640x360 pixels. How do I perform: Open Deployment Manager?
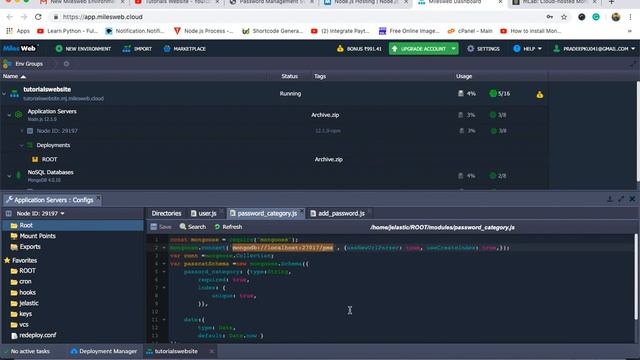pyautogui.click(x=104, y=351)
